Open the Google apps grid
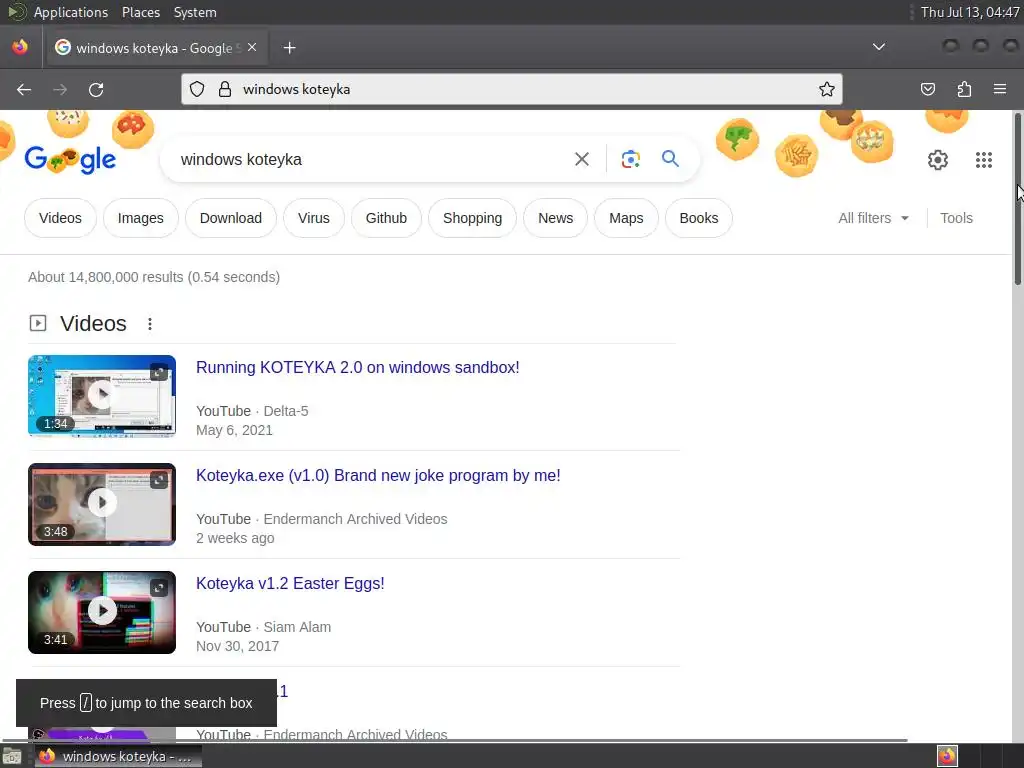The height and width of the screenshot is (768, 1024). (984, 160)
